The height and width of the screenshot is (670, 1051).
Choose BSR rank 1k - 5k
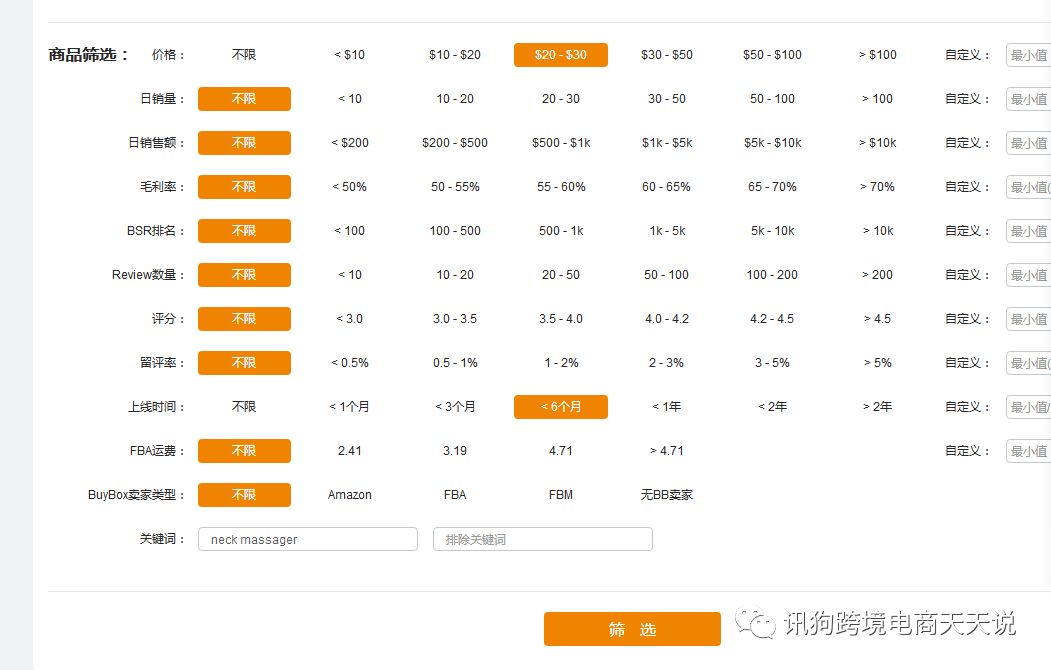(x=666, y=231)
